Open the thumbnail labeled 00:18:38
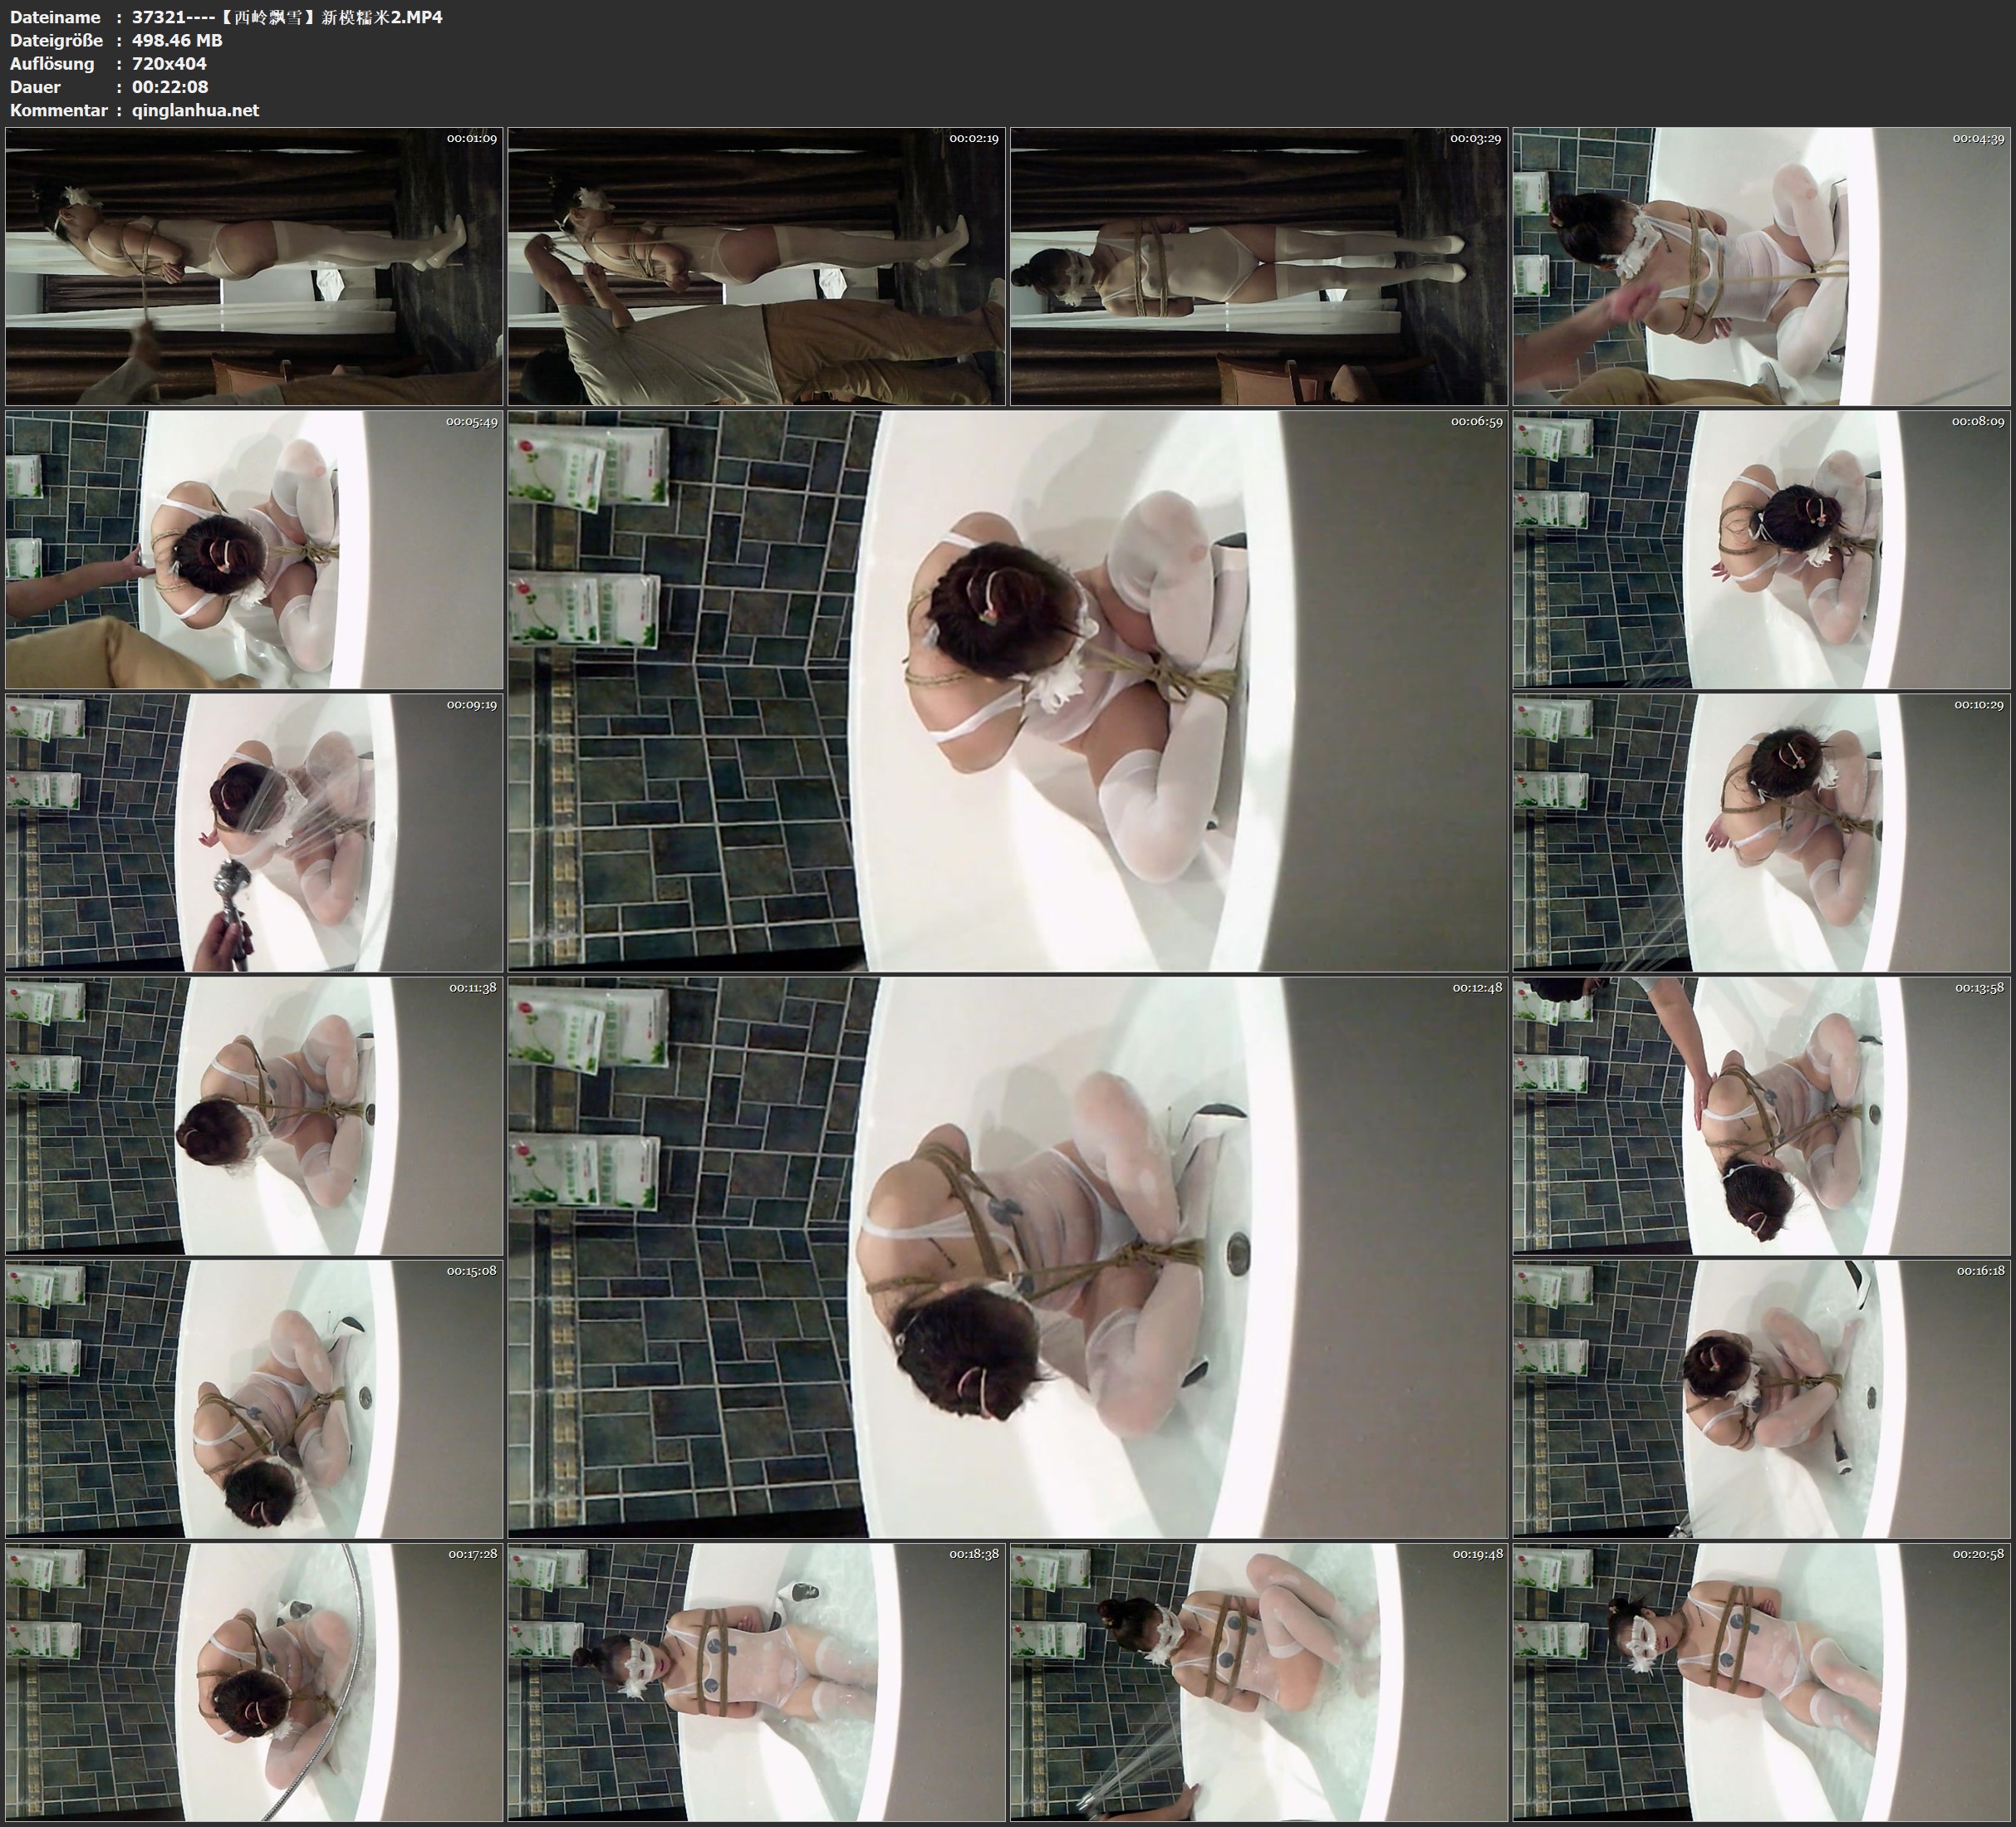Screen dimensions: 2016x1827 (756, 1682)
